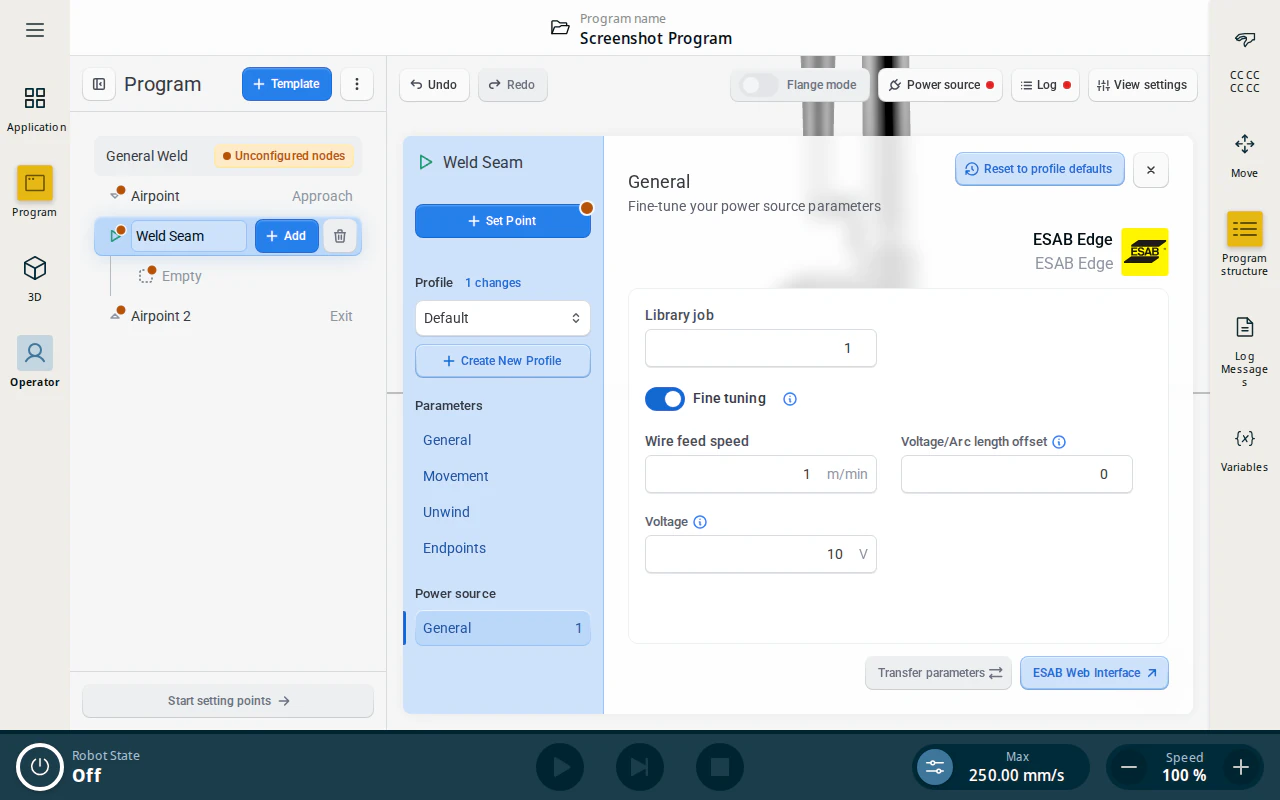Image resolution: width=1280 pixels, height=800 pixels.
Task: Select the Program sidebar icon
Action: (x=35, y=192)
